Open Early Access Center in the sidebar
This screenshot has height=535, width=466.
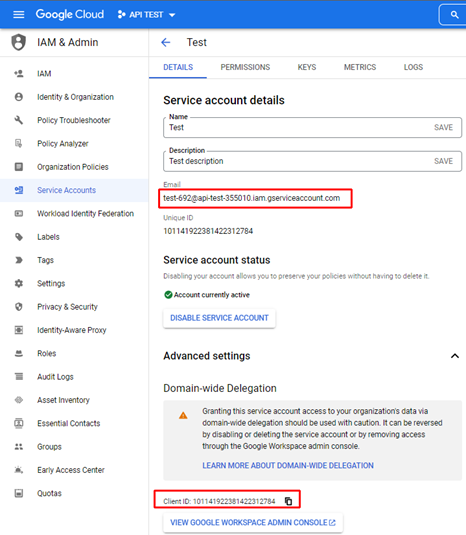[74, 470]
